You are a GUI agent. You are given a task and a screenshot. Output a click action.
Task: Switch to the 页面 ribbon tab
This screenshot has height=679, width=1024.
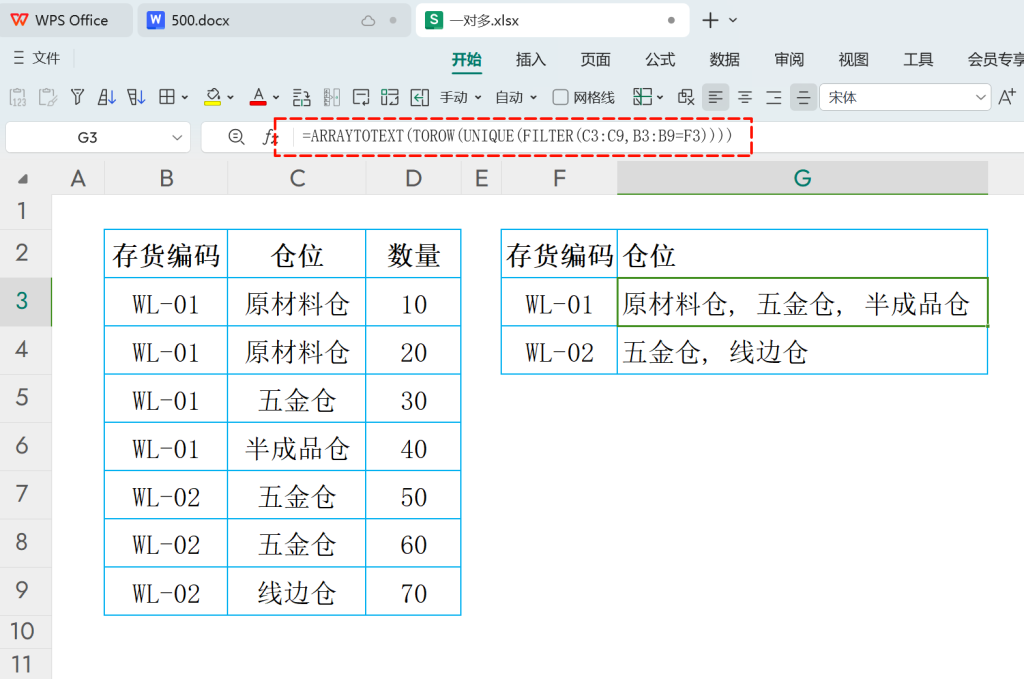pos(596,59)
